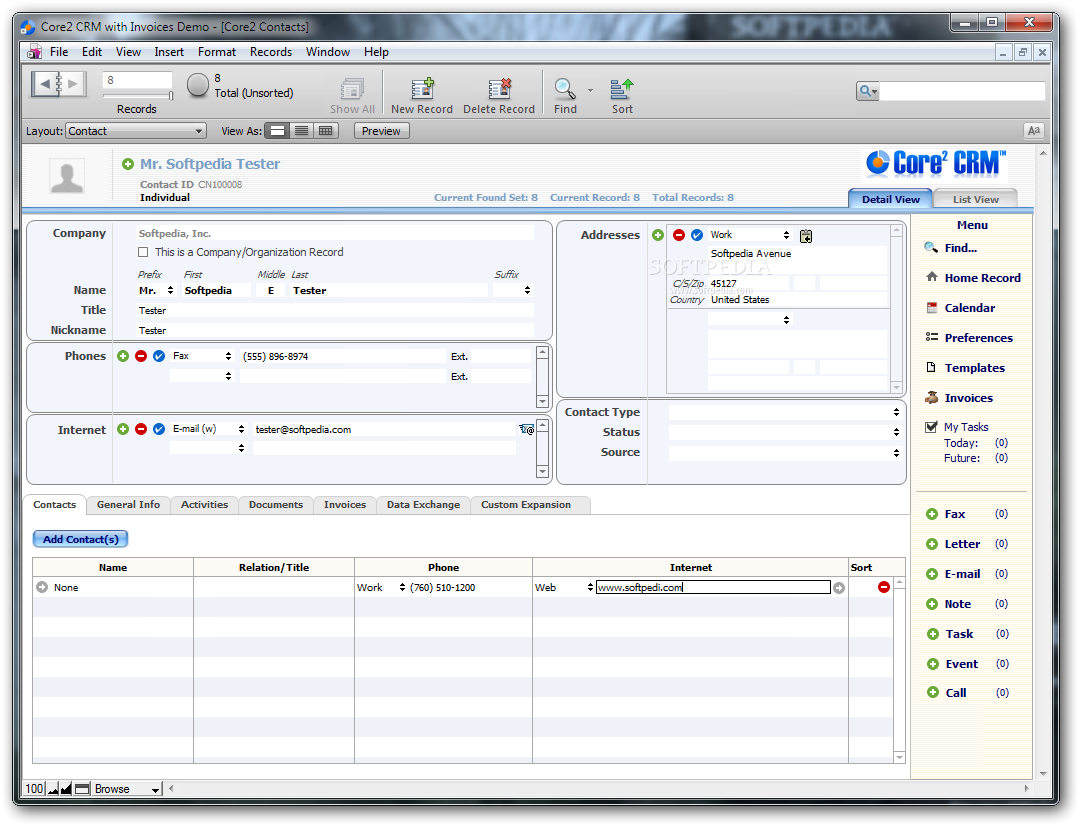Set E-mail entry as primary checkmark
The image size is (1080, 826).
[x=159, y=429]
